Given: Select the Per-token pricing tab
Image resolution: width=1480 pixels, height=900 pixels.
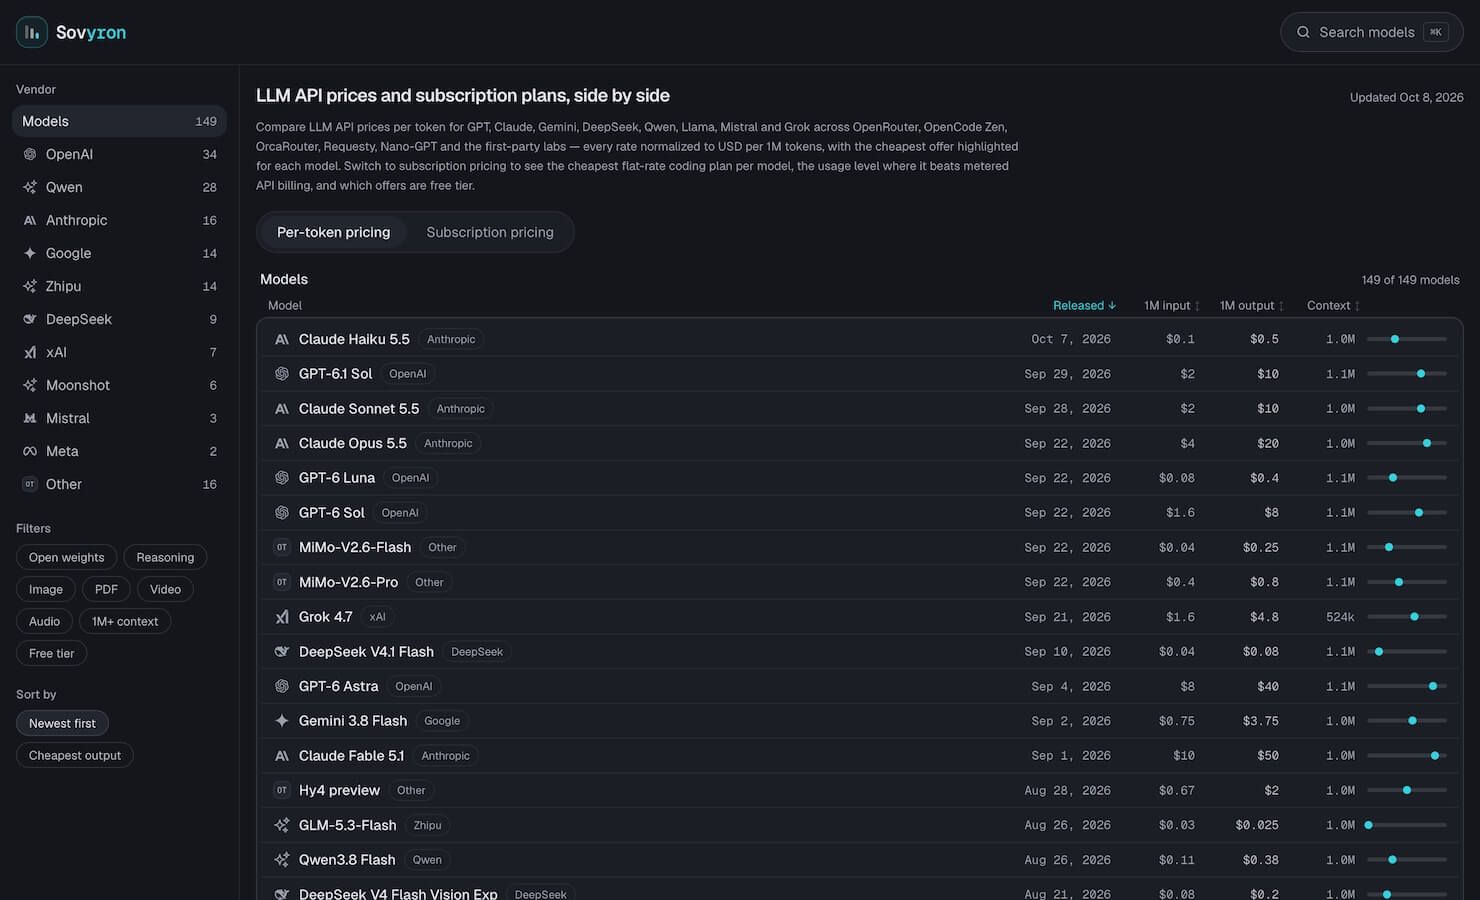Looking at the screenshot, I should coord(333,232).
